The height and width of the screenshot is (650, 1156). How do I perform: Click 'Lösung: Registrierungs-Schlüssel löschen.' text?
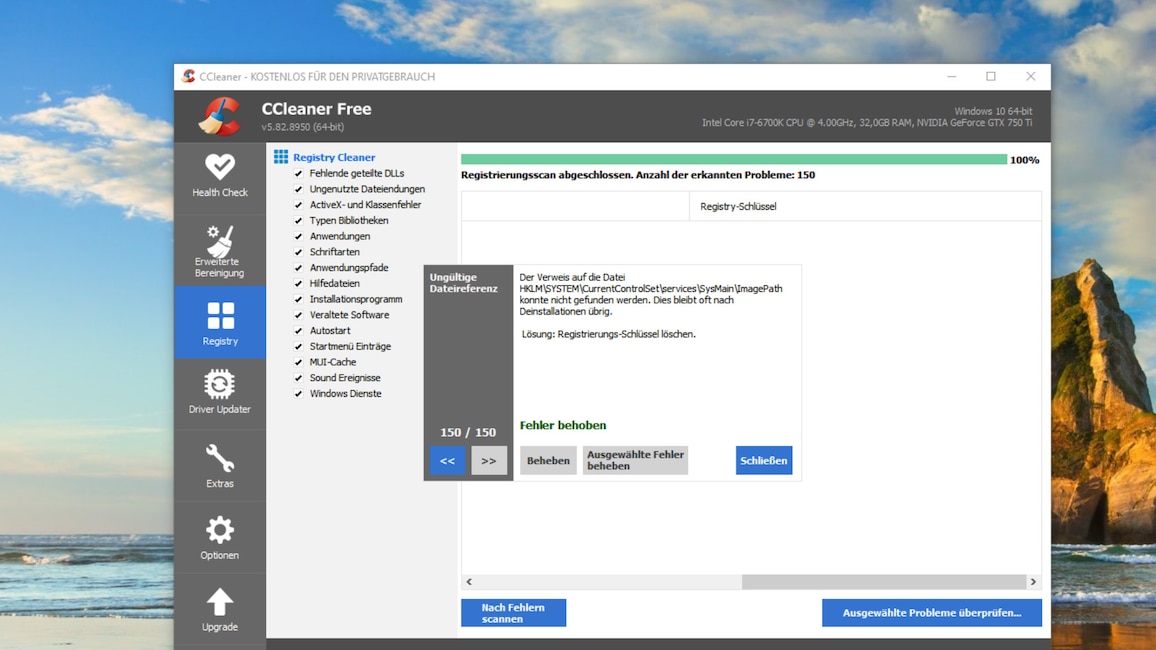coord(609,335)
